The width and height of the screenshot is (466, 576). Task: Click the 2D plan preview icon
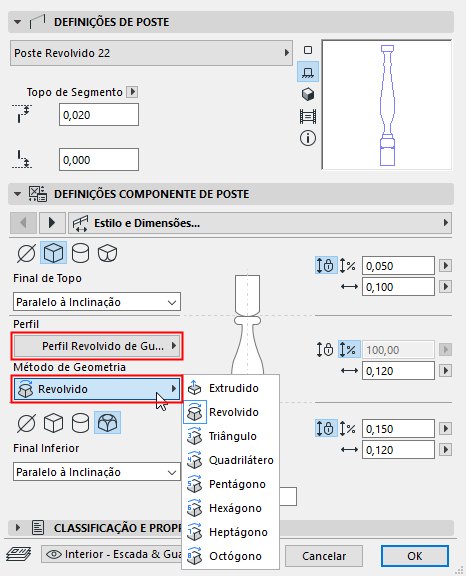(308, 50)
